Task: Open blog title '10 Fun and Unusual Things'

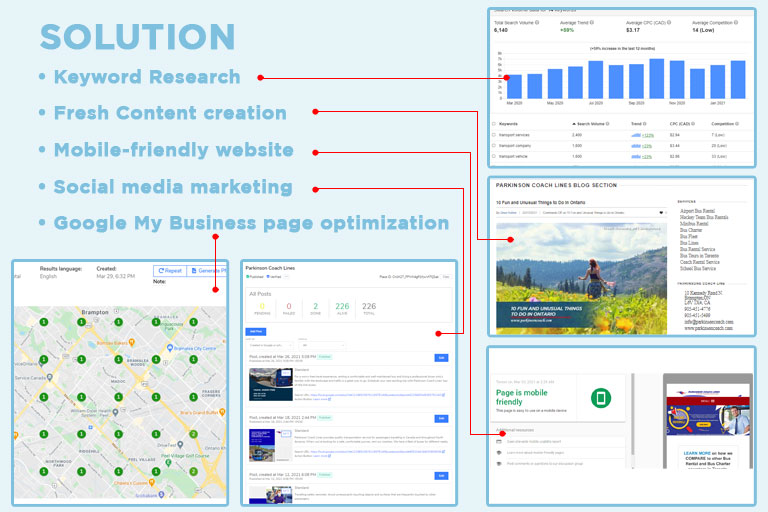Action: (541, 202)
